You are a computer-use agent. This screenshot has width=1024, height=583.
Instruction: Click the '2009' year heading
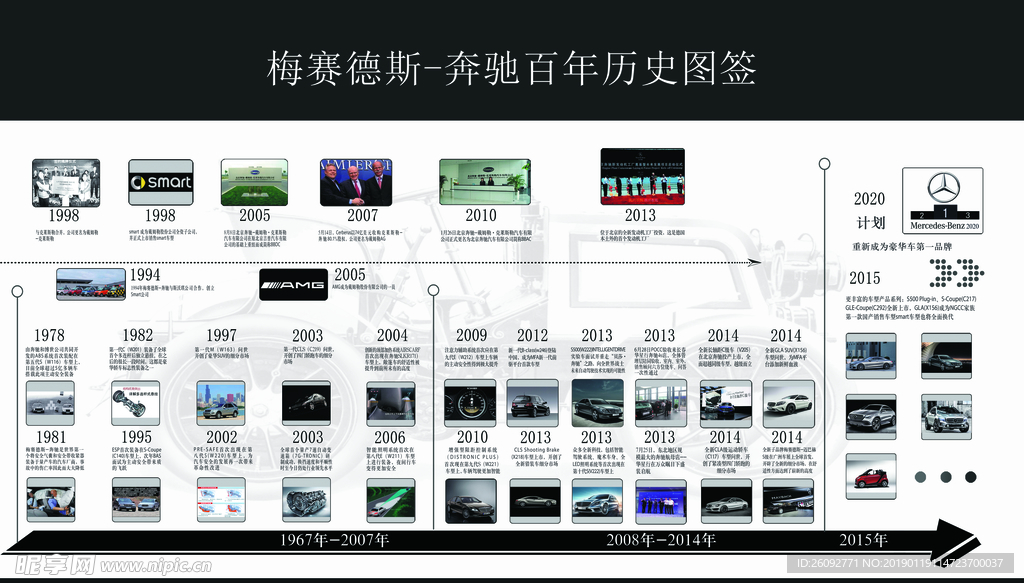(472, 336)
